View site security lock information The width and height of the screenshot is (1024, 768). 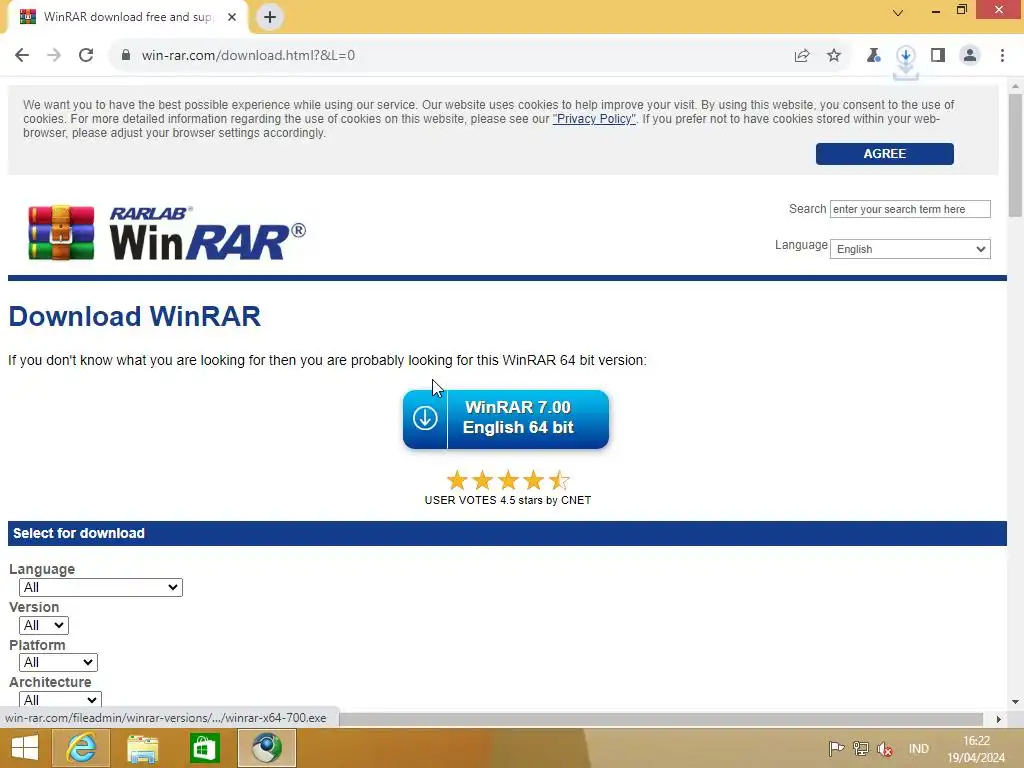(x=126, y=56)
